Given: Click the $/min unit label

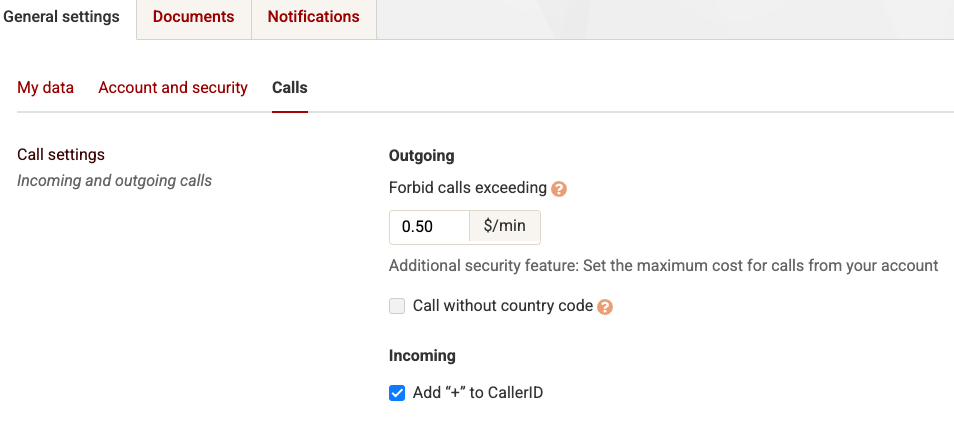Looking at the screenshot, I should [504, 226].
